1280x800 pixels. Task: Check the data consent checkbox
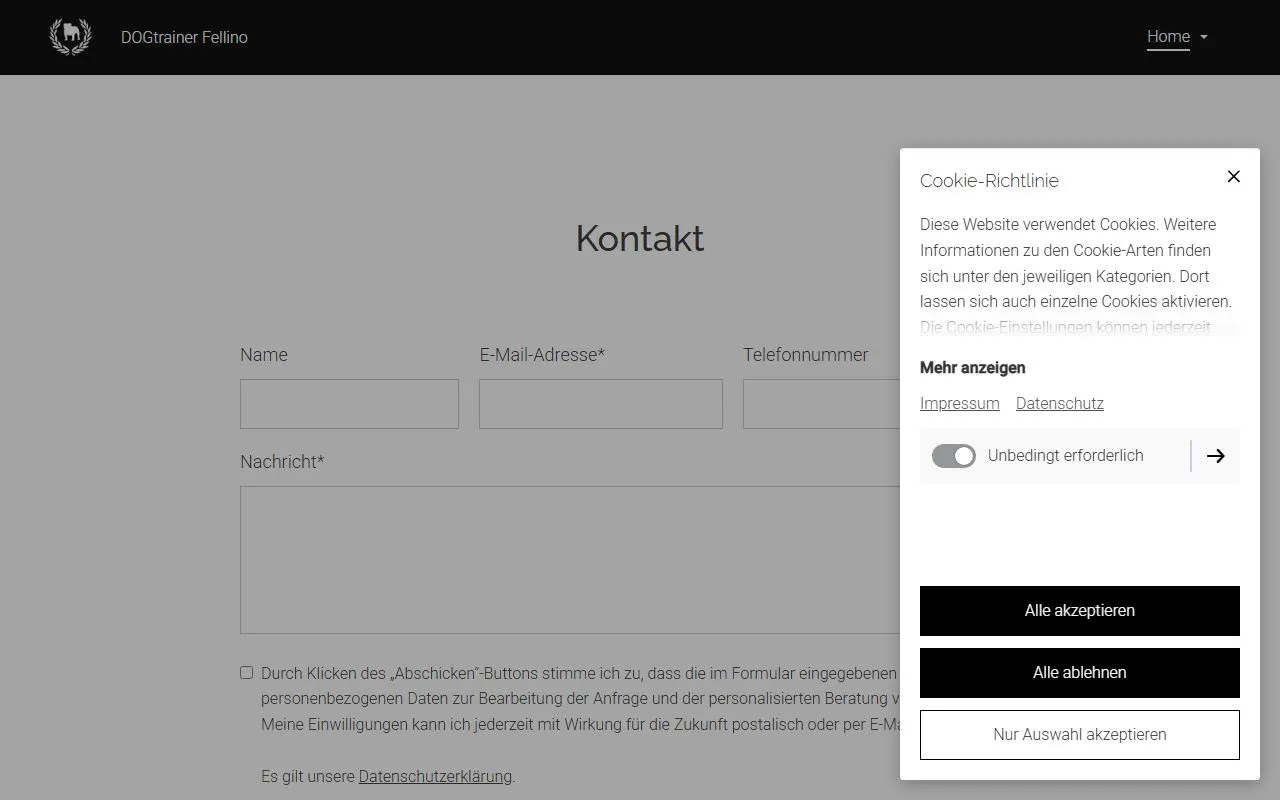(x=247, y=673)
